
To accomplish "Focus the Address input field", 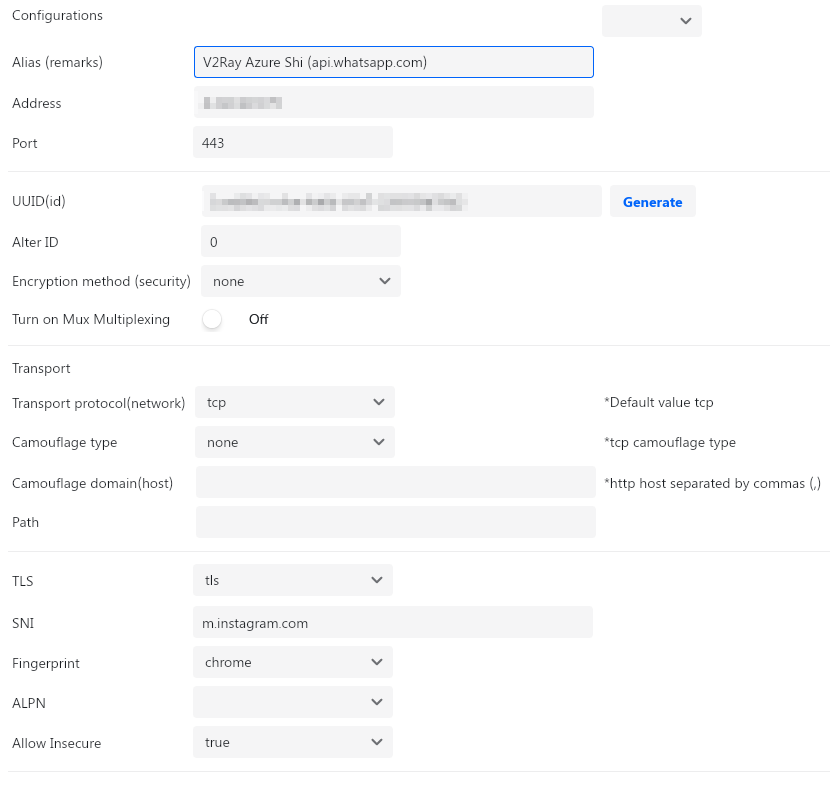I will (393, 102).
